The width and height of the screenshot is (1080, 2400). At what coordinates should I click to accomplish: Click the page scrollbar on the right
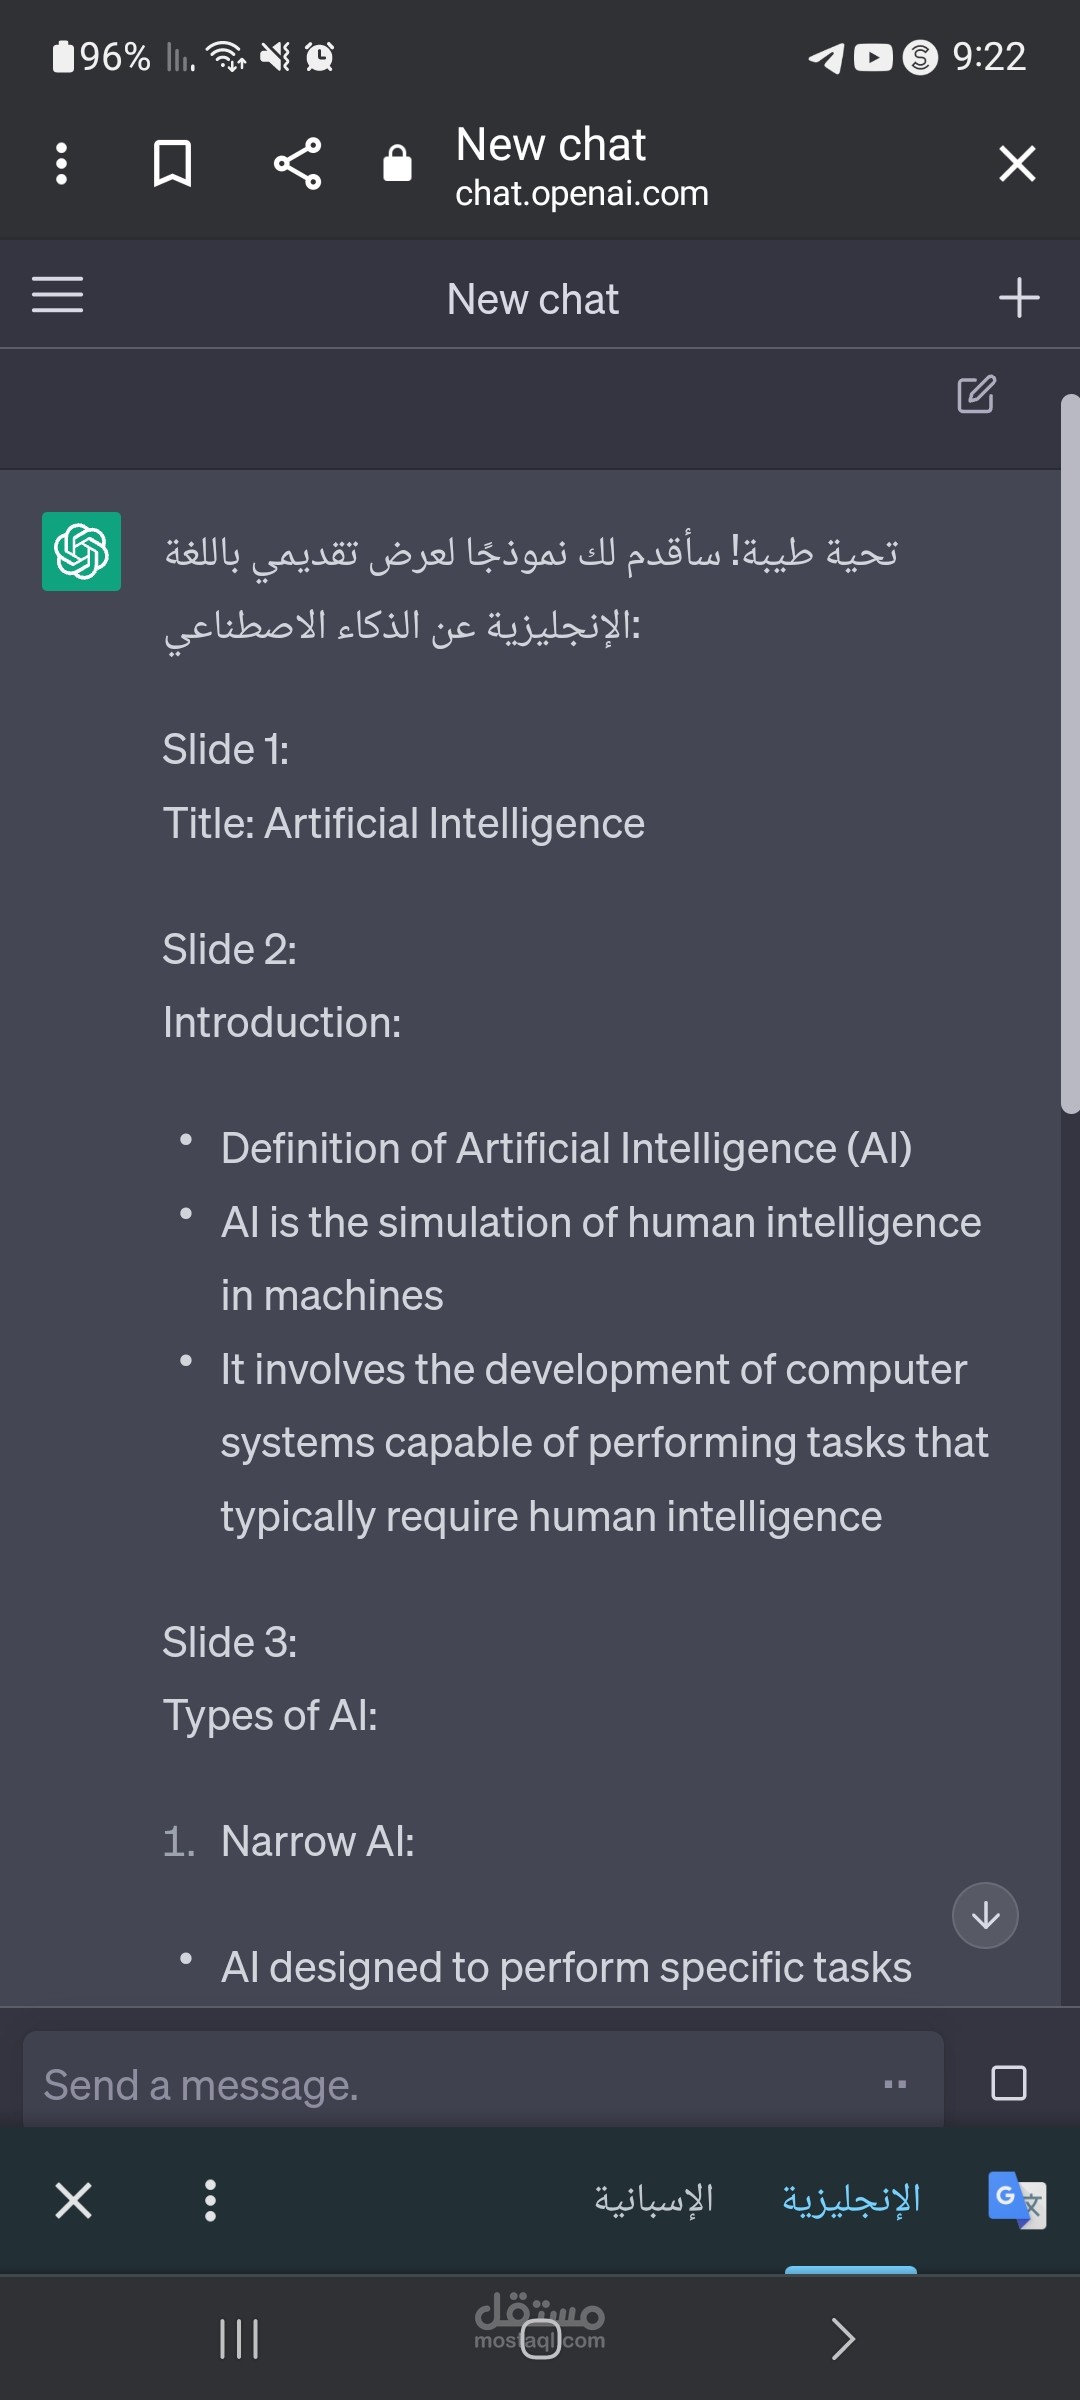[x=1070, y=754]
